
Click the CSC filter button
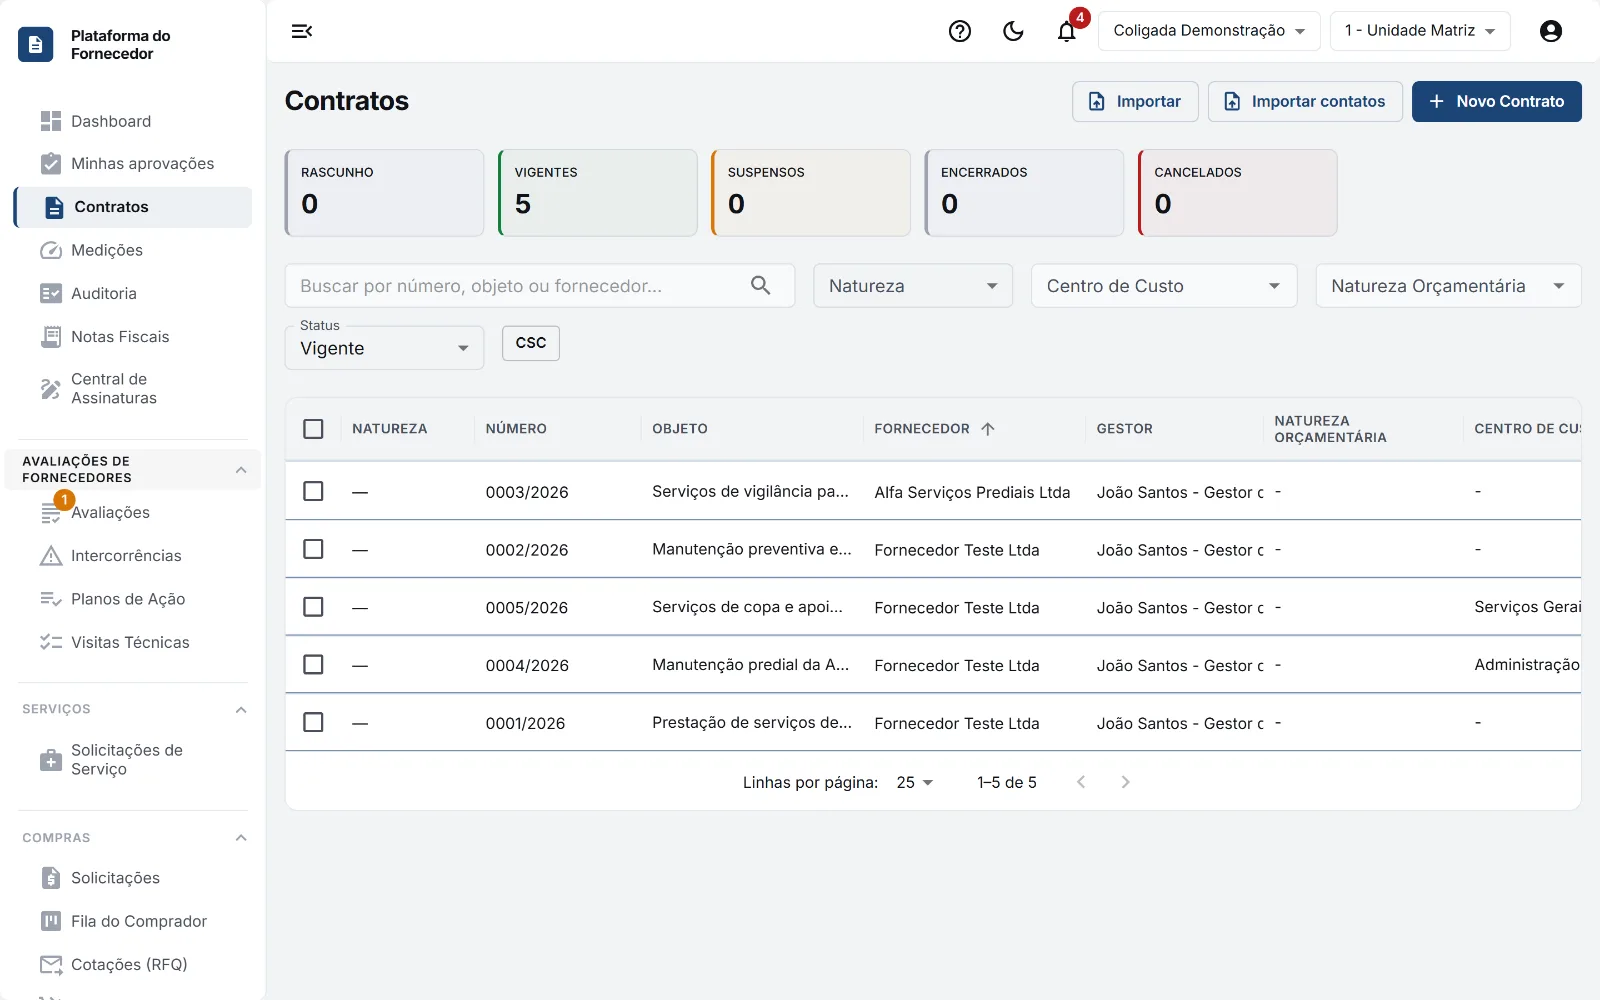coord(531,343)
